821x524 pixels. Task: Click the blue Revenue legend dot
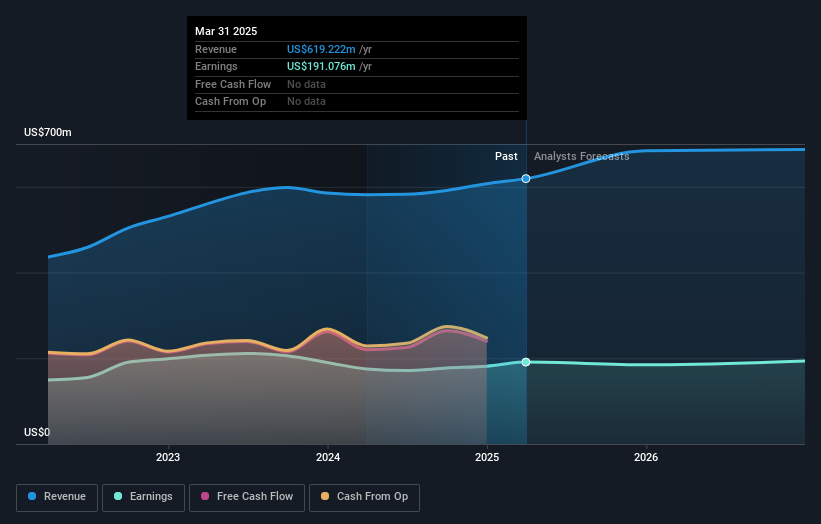pos(32,496)
